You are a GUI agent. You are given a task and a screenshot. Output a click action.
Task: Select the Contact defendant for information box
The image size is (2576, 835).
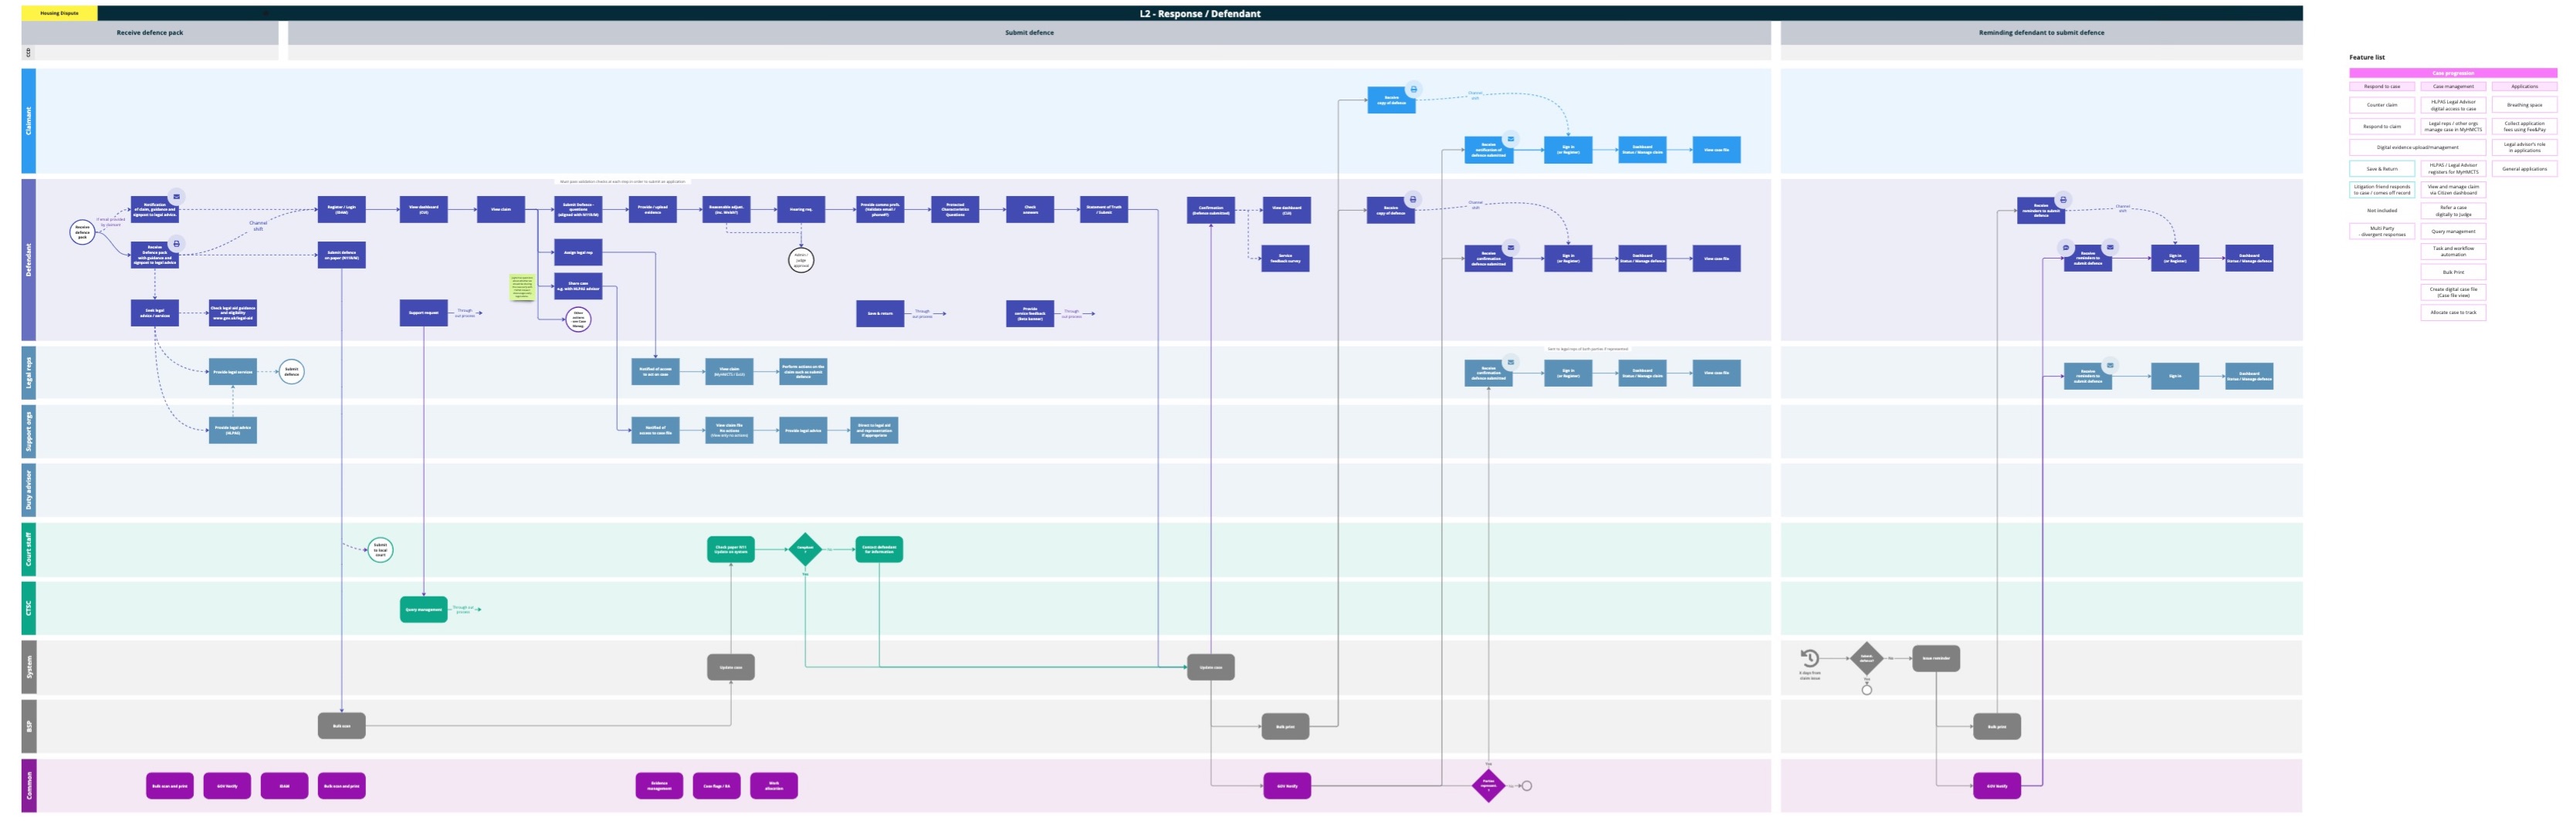pos(879,549)
